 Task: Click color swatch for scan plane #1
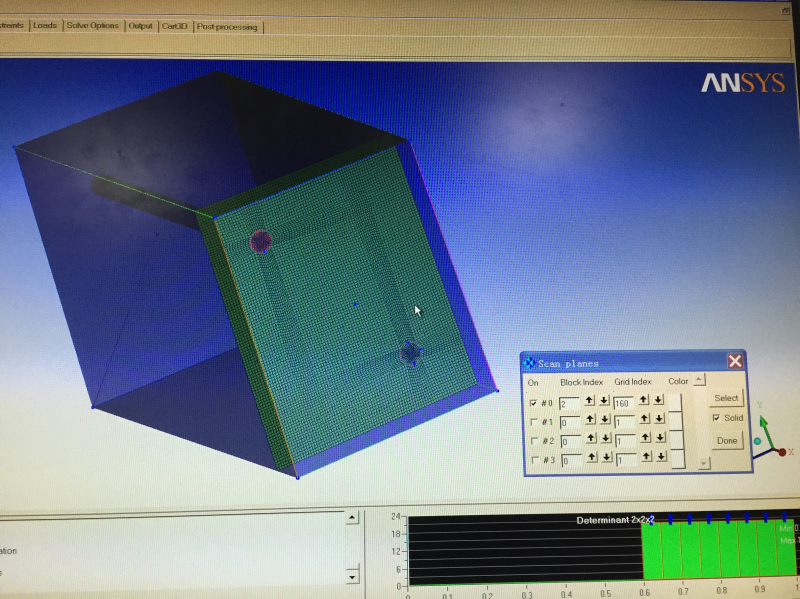coord(676,420)
